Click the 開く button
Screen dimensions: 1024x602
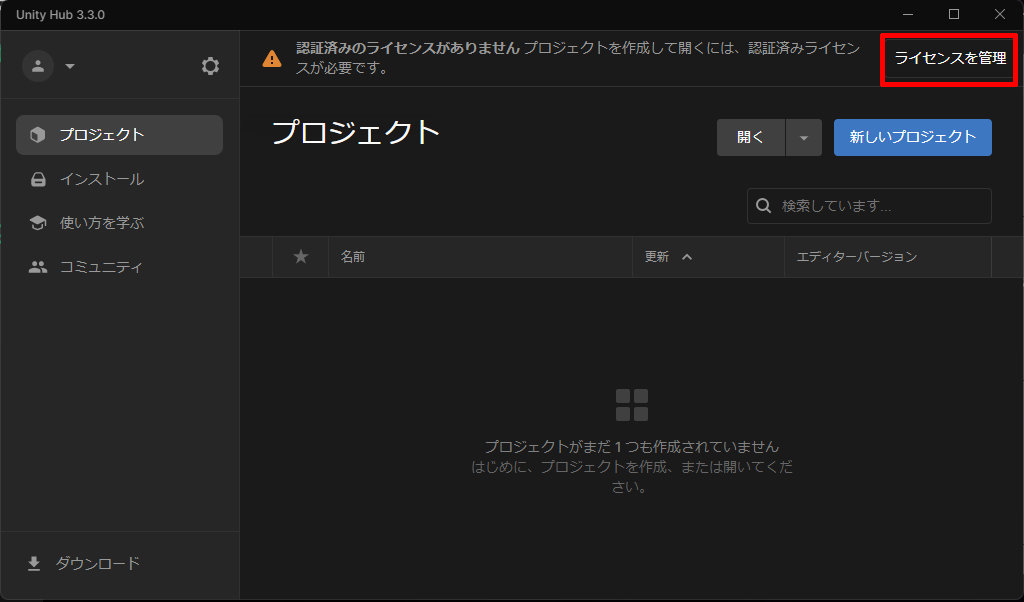tap(751, 138)
